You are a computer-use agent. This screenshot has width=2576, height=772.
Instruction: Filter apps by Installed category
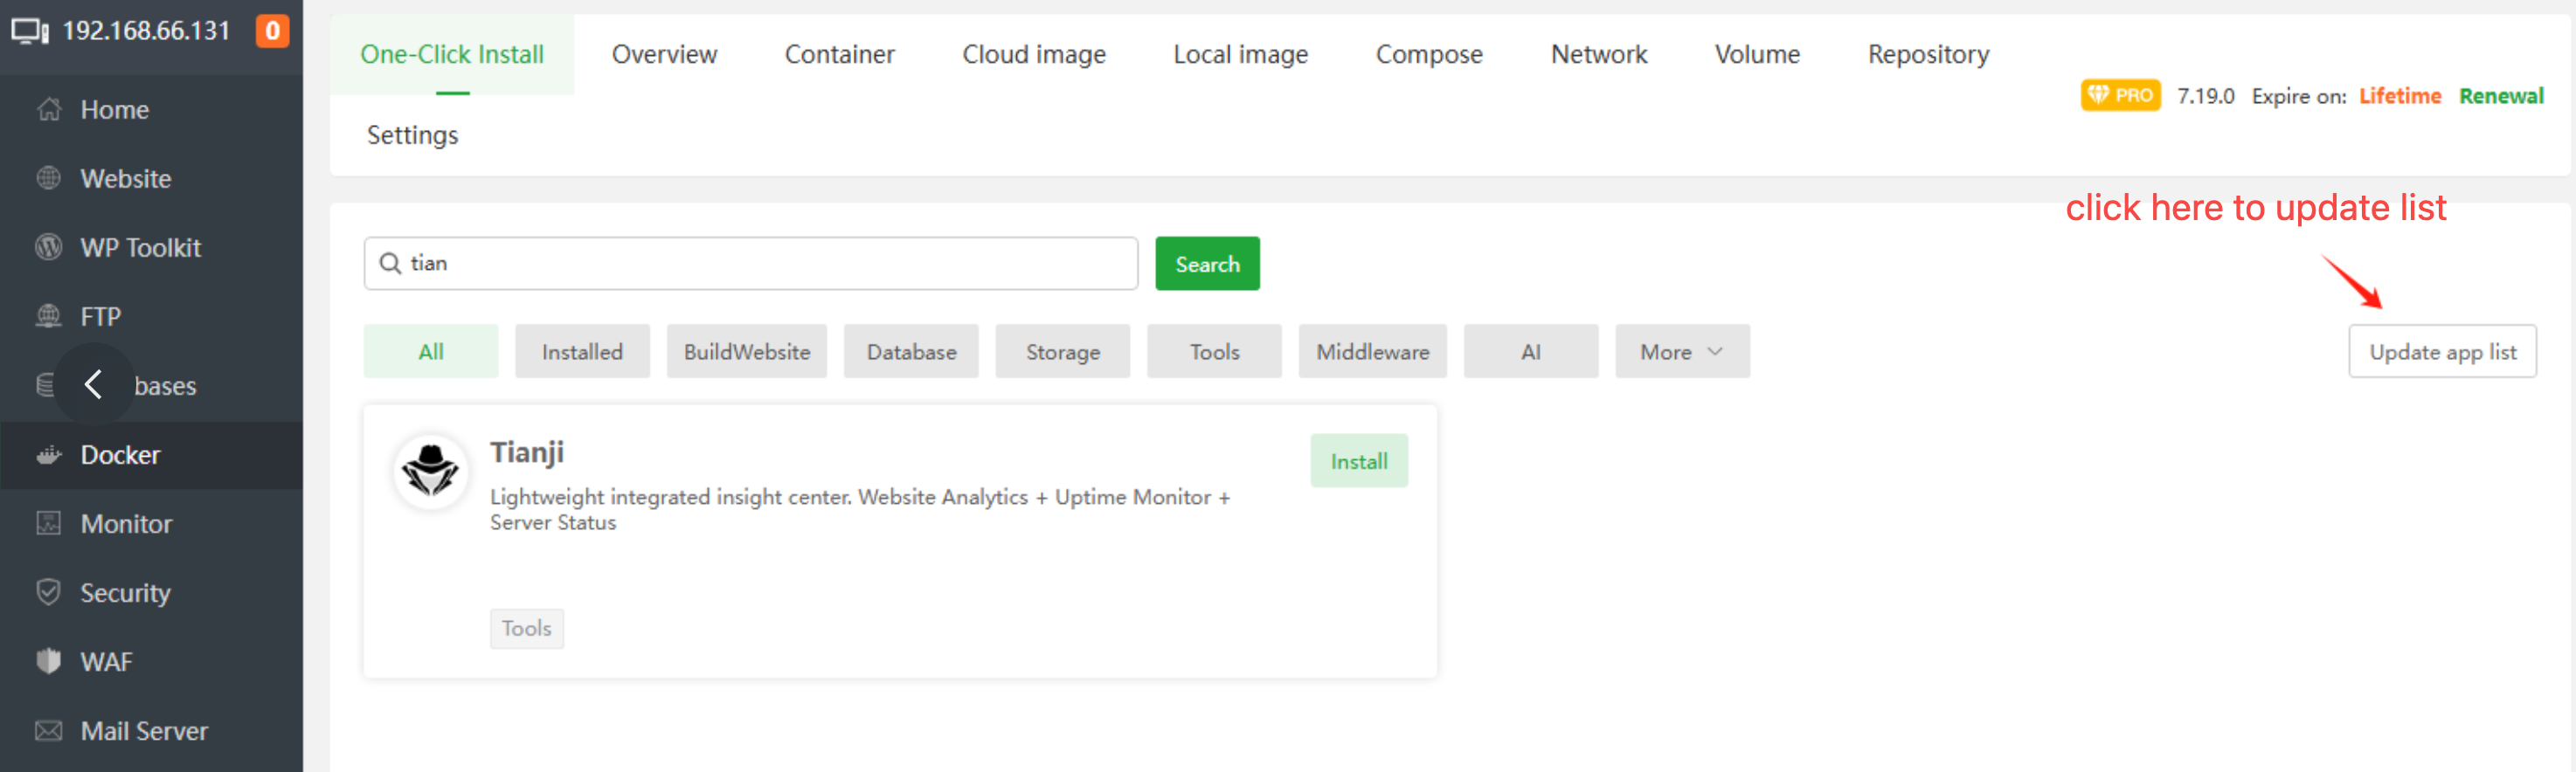582,352
